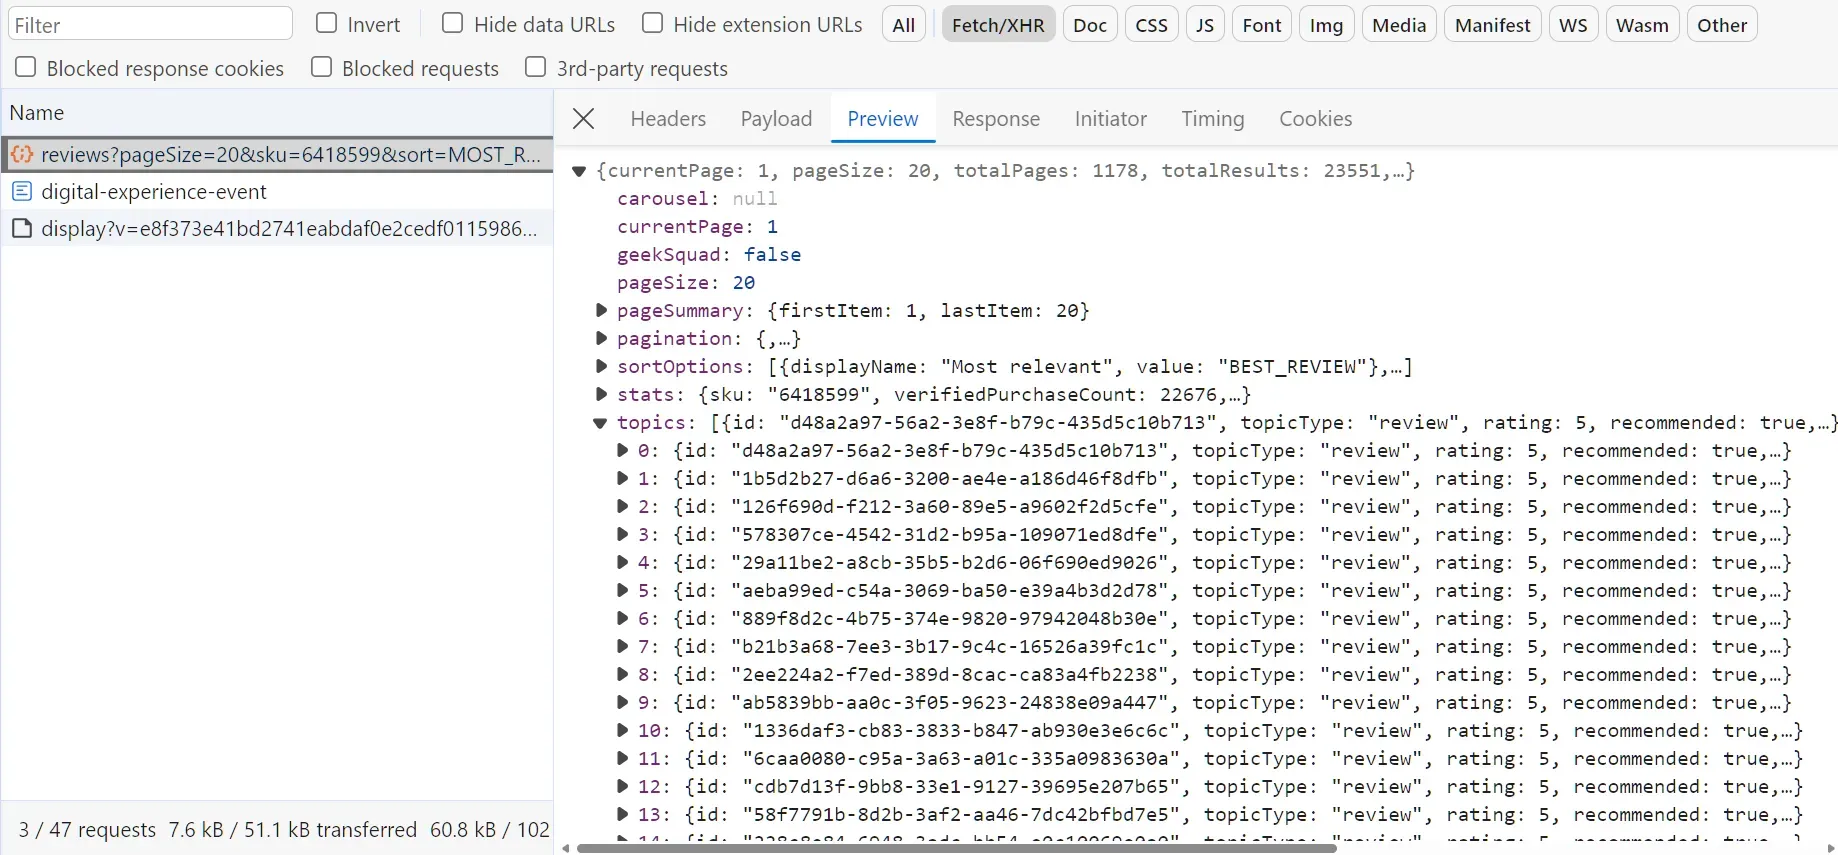
Task: Expand topics item 10
Action: pyautogui.click(x=622, y=730)
